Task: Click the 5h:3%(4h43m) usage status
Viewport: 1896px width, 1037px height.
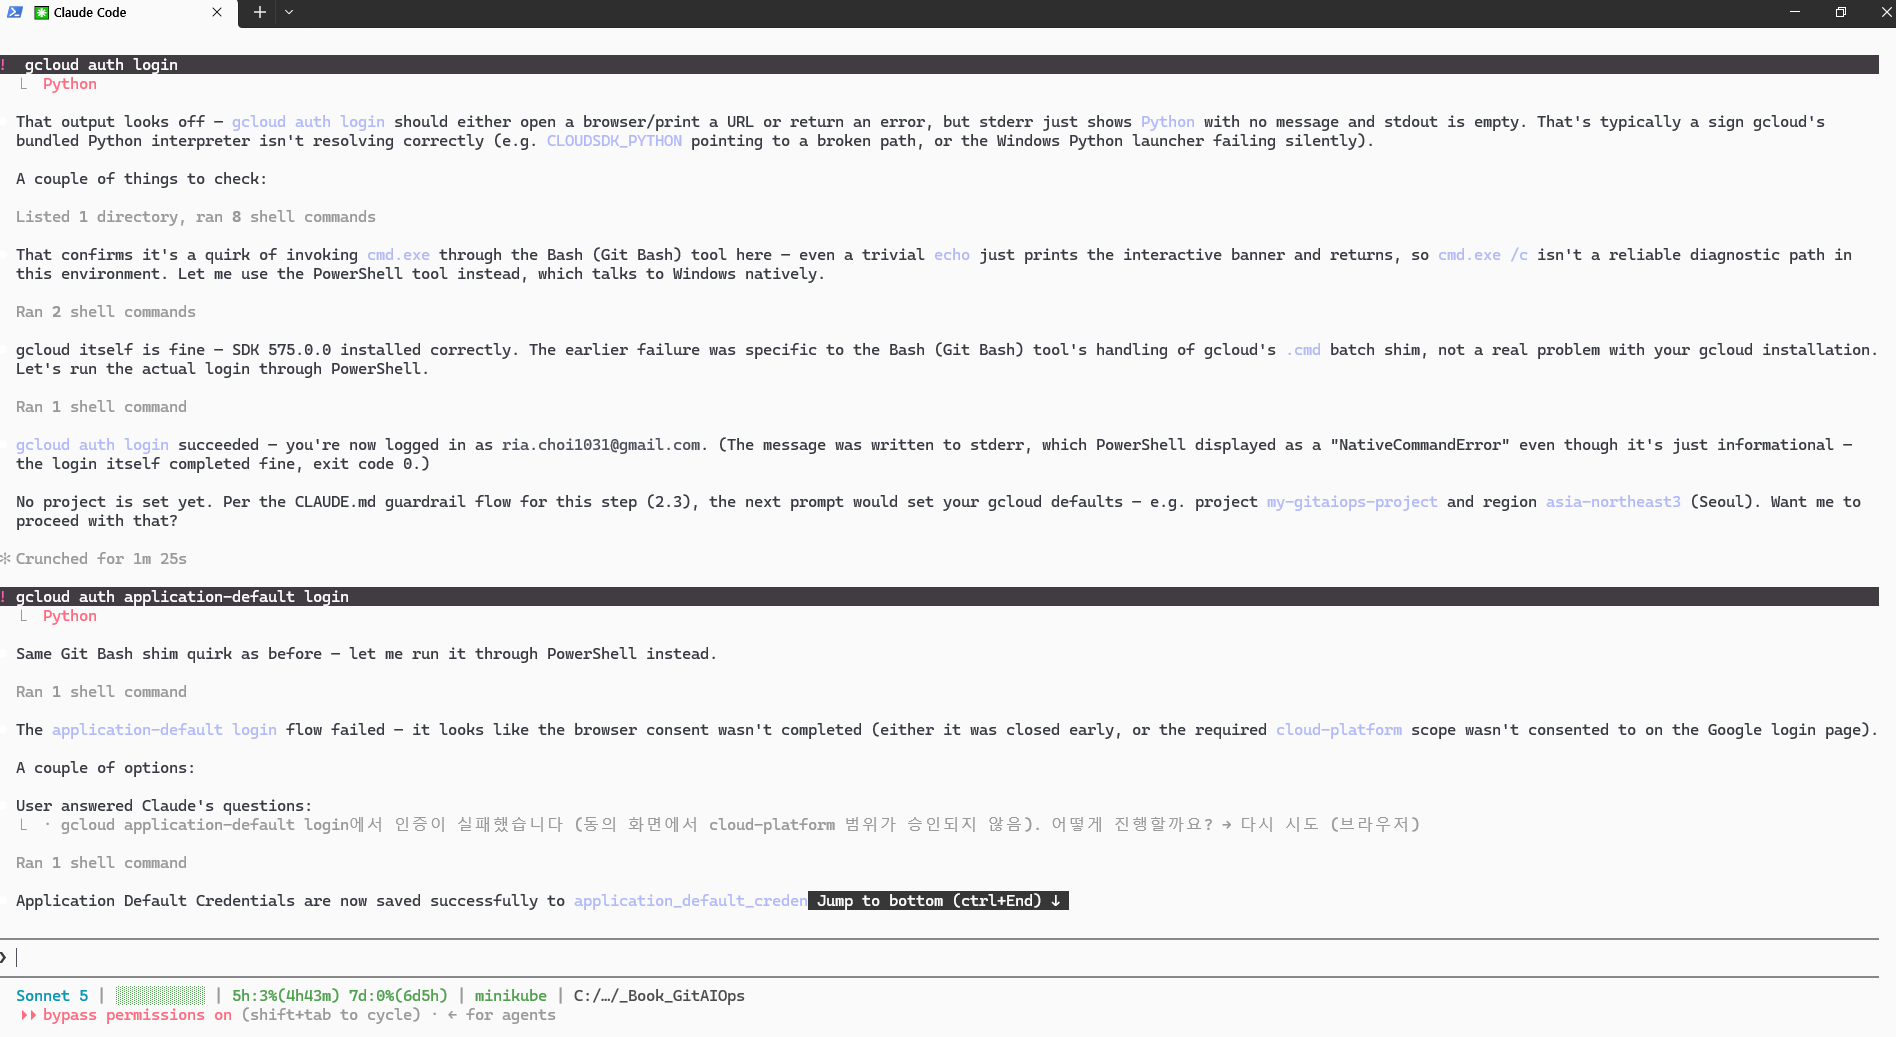Action: 285,996
